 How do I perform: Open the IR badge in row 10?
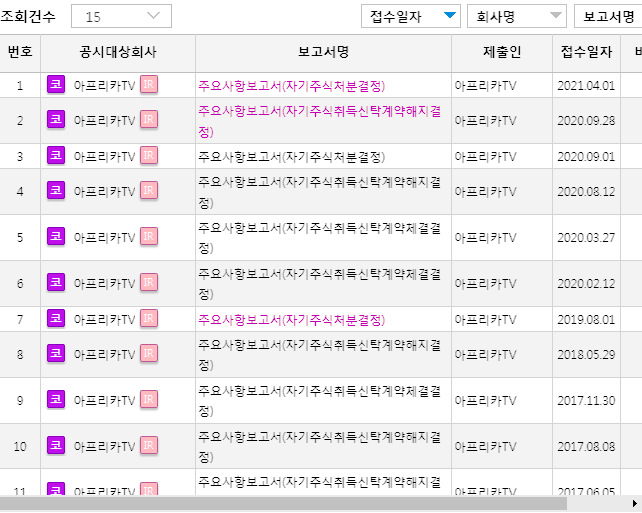(x=149, y=445)
